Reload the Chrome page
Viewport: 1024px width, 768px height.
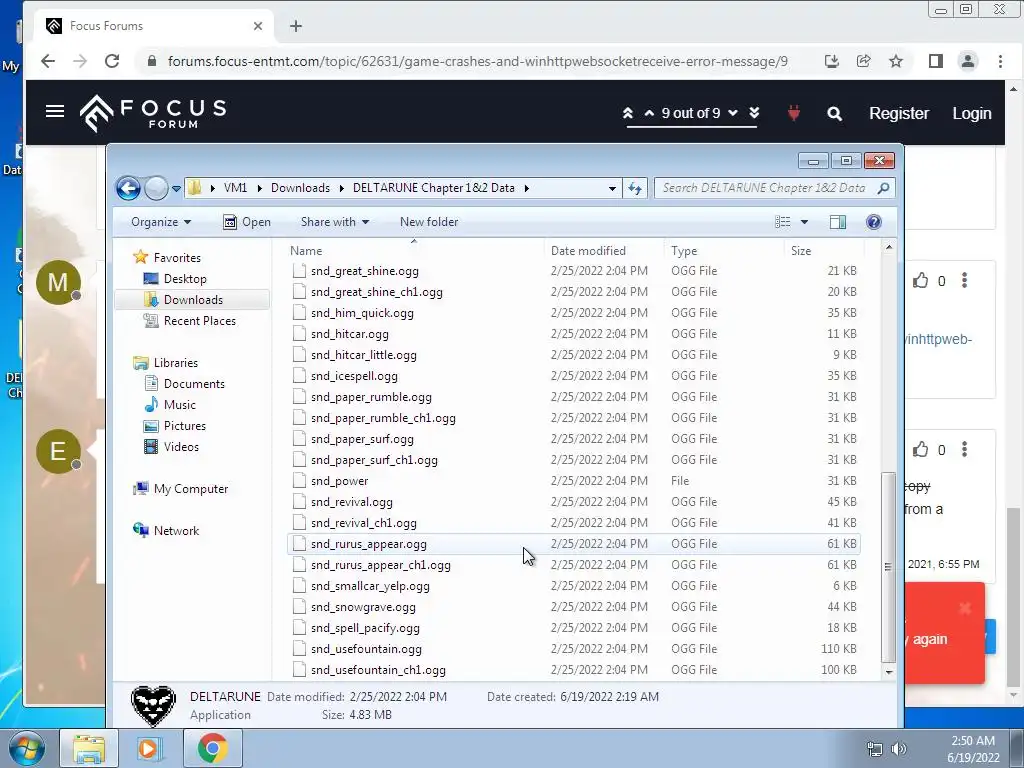click(112, 61)
